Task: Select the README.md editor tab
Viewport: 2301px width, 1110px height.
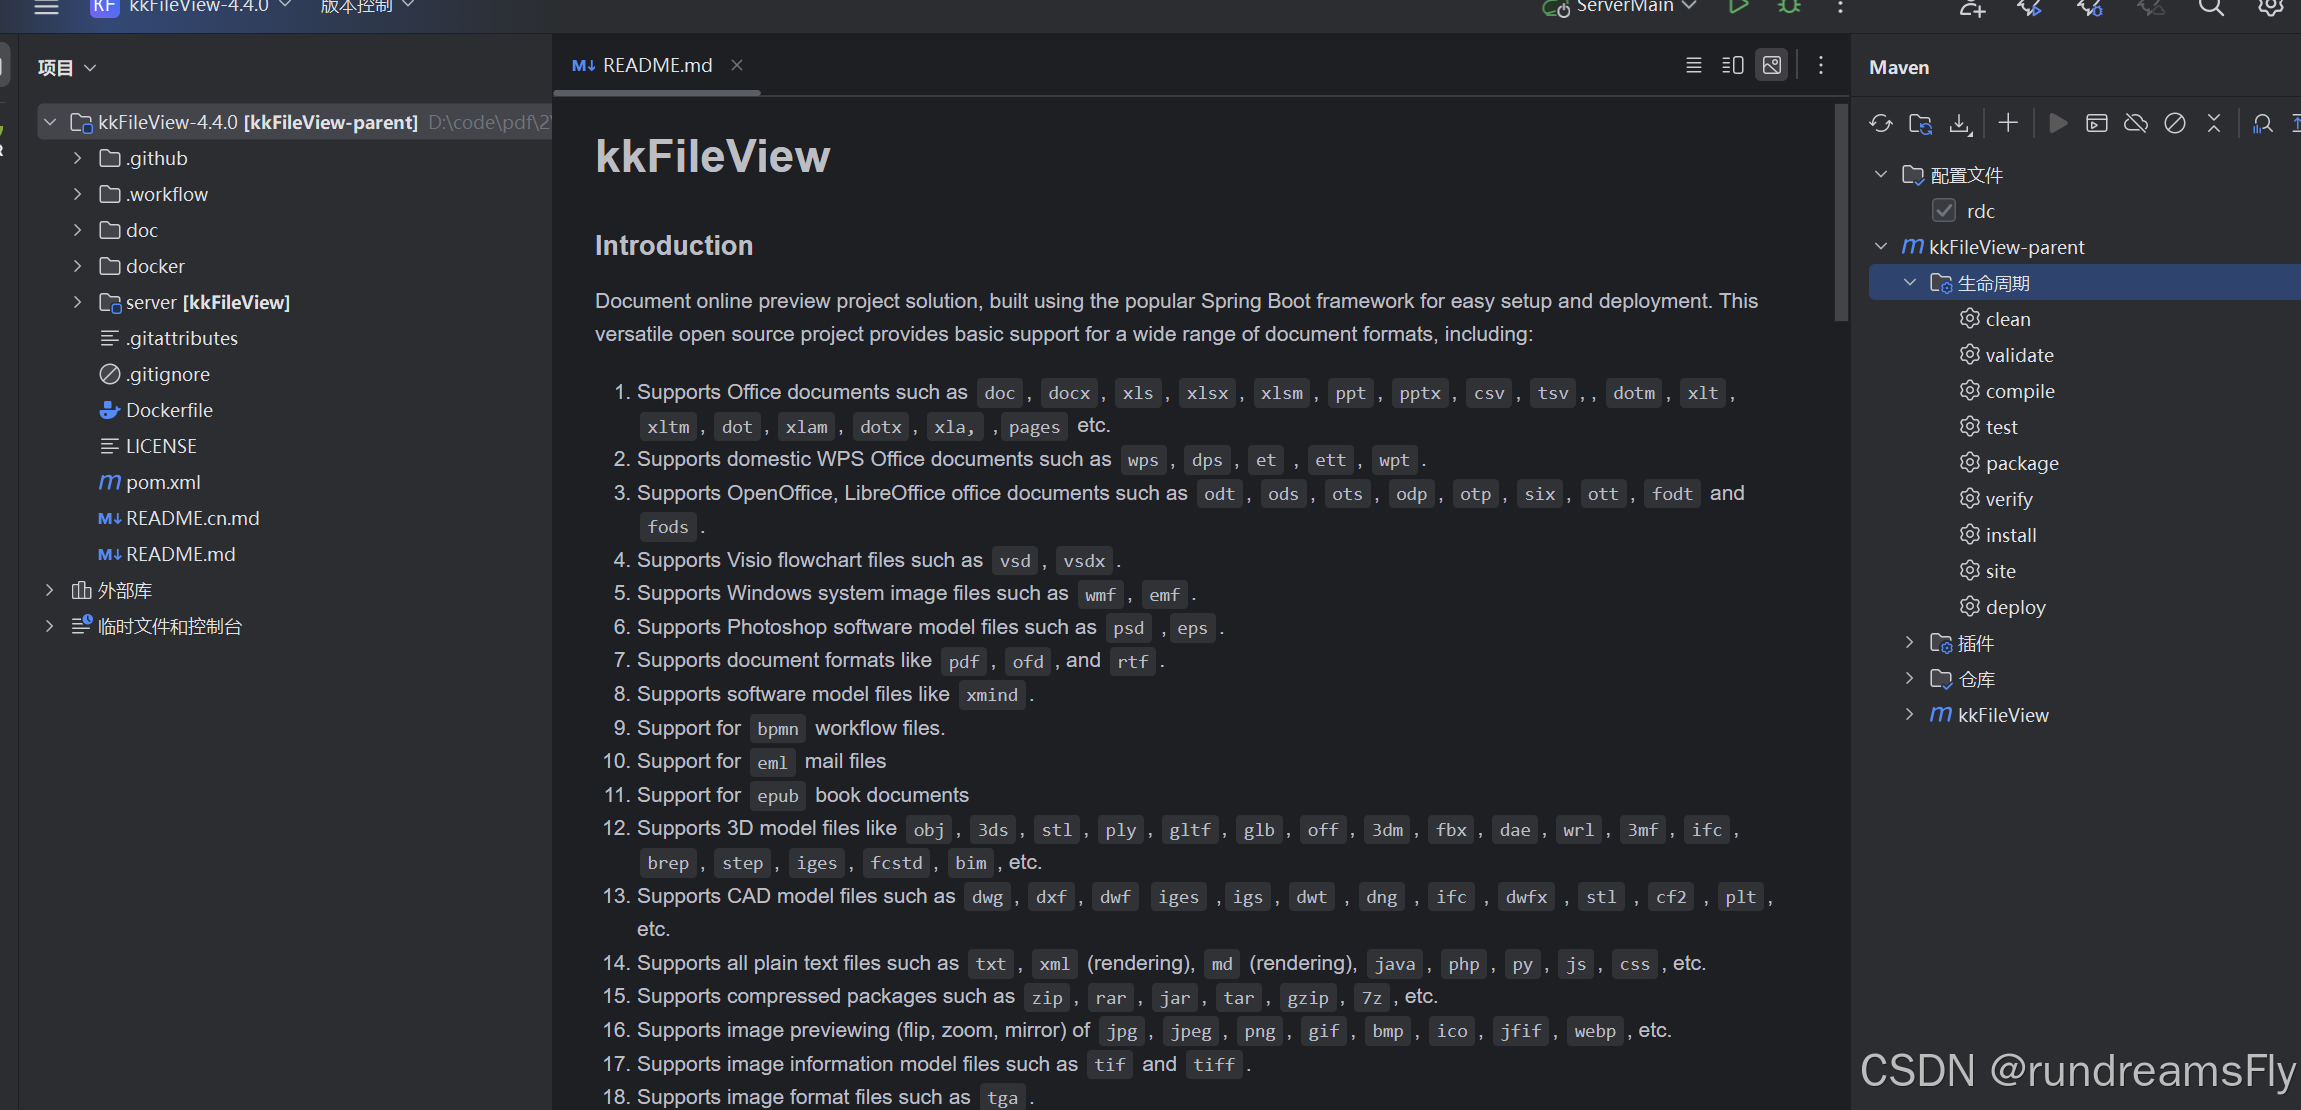Action: [x=657, y=65]
